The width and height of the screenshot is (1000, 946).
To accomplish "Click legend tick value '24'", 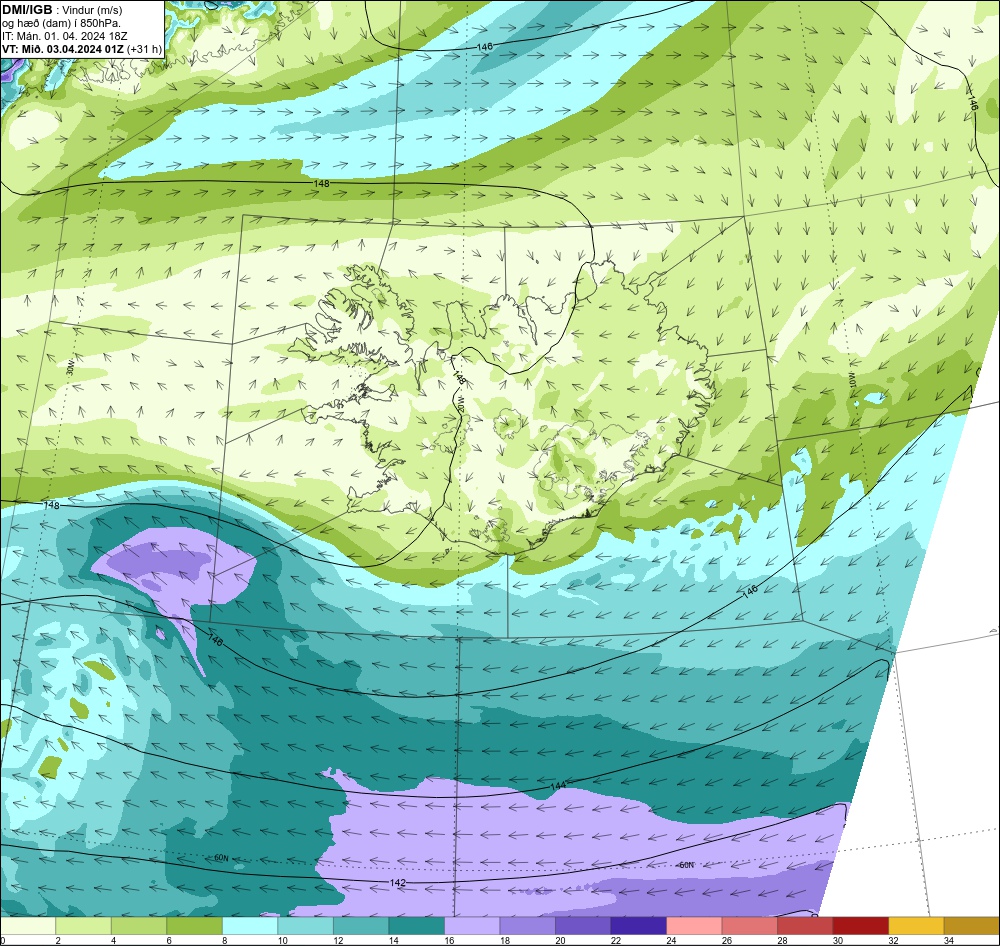I will click(671, 940).
